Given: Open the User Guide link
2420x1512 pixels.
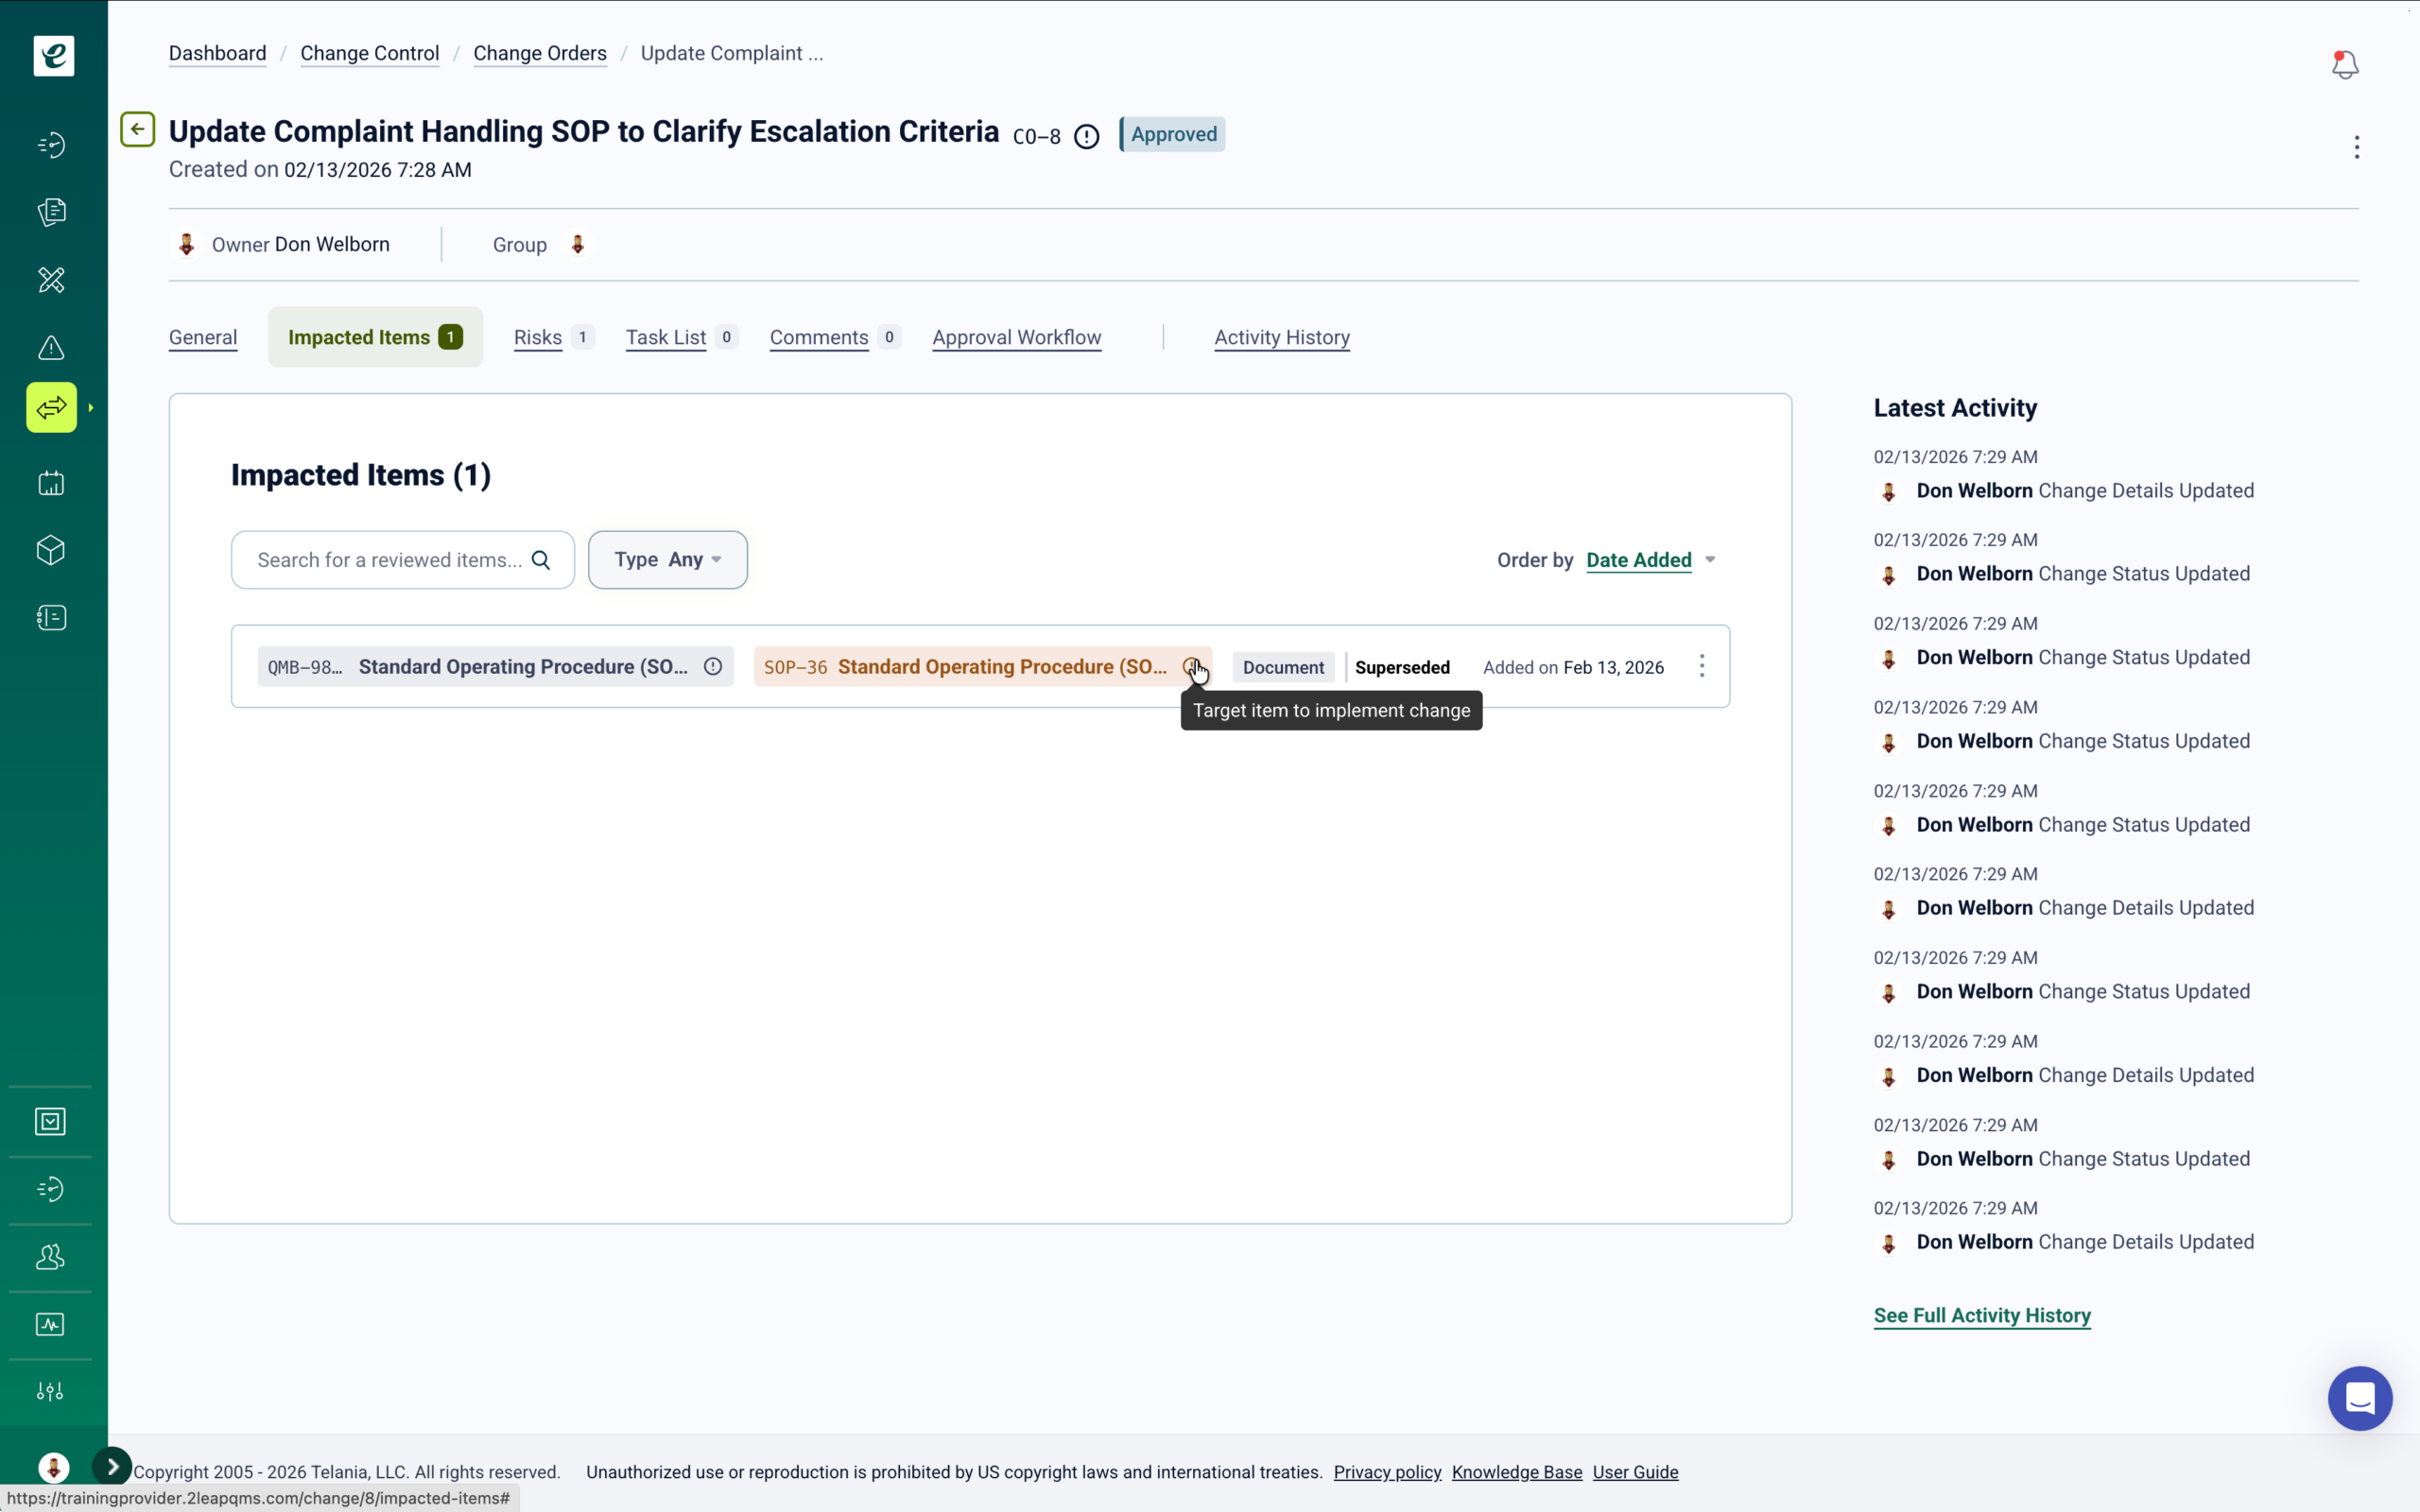Looking at the screenshot, I should coord(1635,1472).
